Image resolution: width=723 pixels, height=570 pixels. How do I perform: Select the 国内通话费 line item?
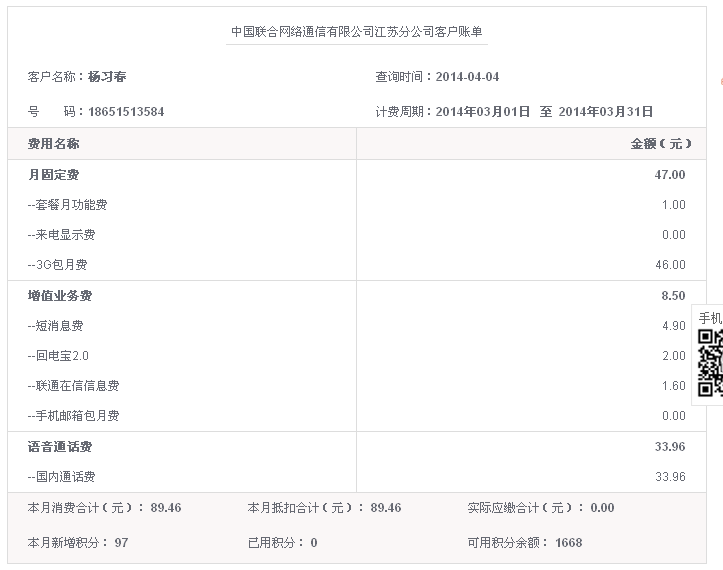62,477
